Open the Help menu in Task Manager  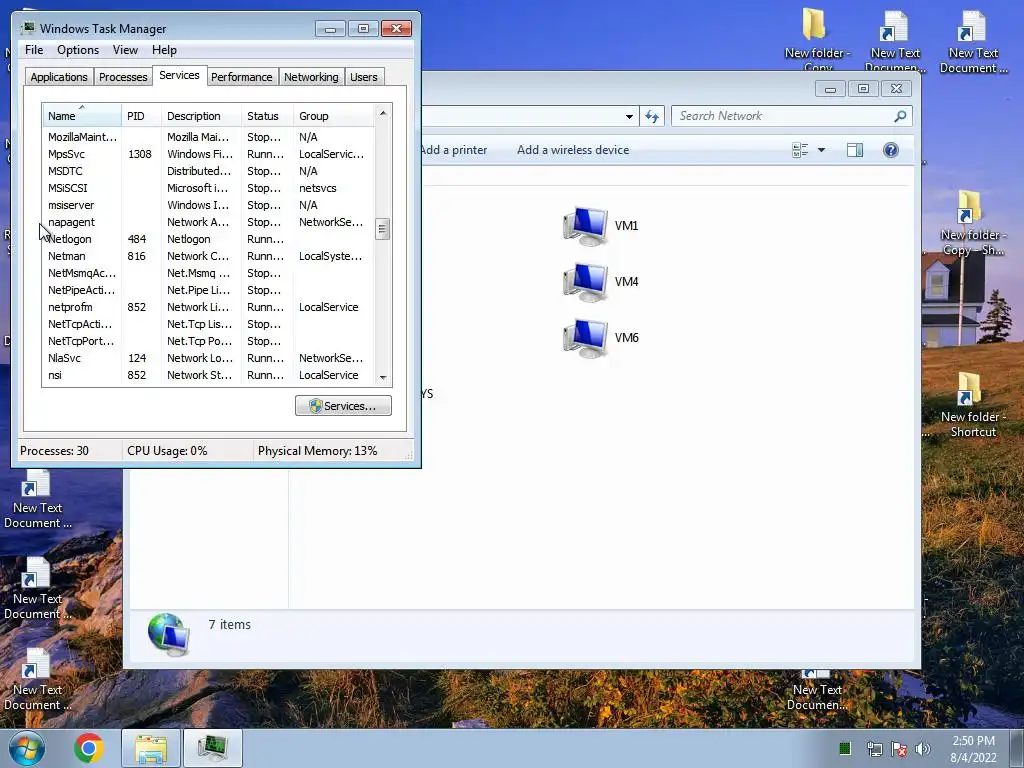pyautogui.click(x=164, y=50)
